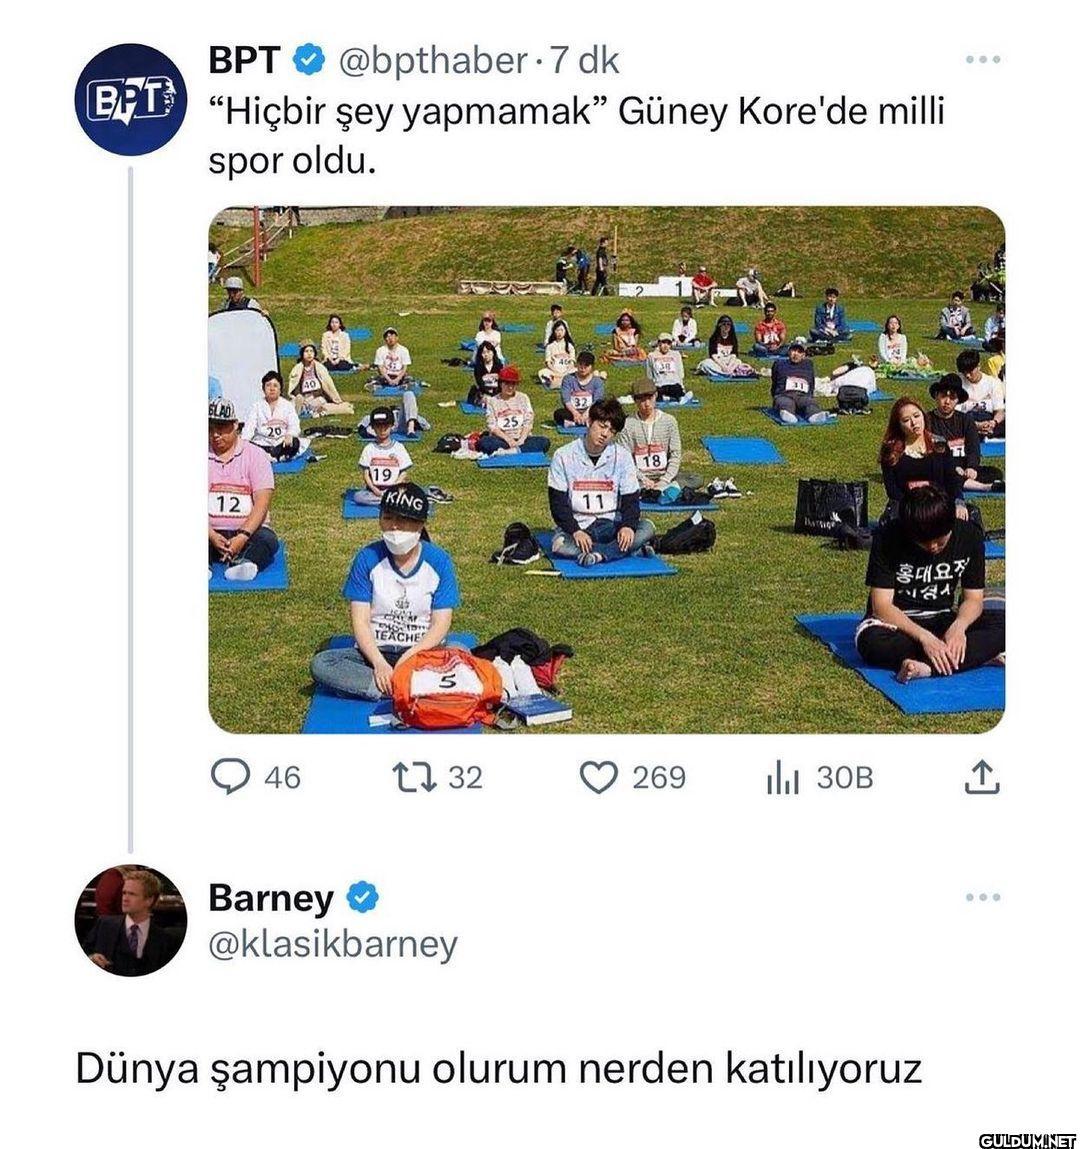Viewport: 1080px width, 1149px height.
Task: Click the verified badge next to Barney
Action: coord(362,898)
